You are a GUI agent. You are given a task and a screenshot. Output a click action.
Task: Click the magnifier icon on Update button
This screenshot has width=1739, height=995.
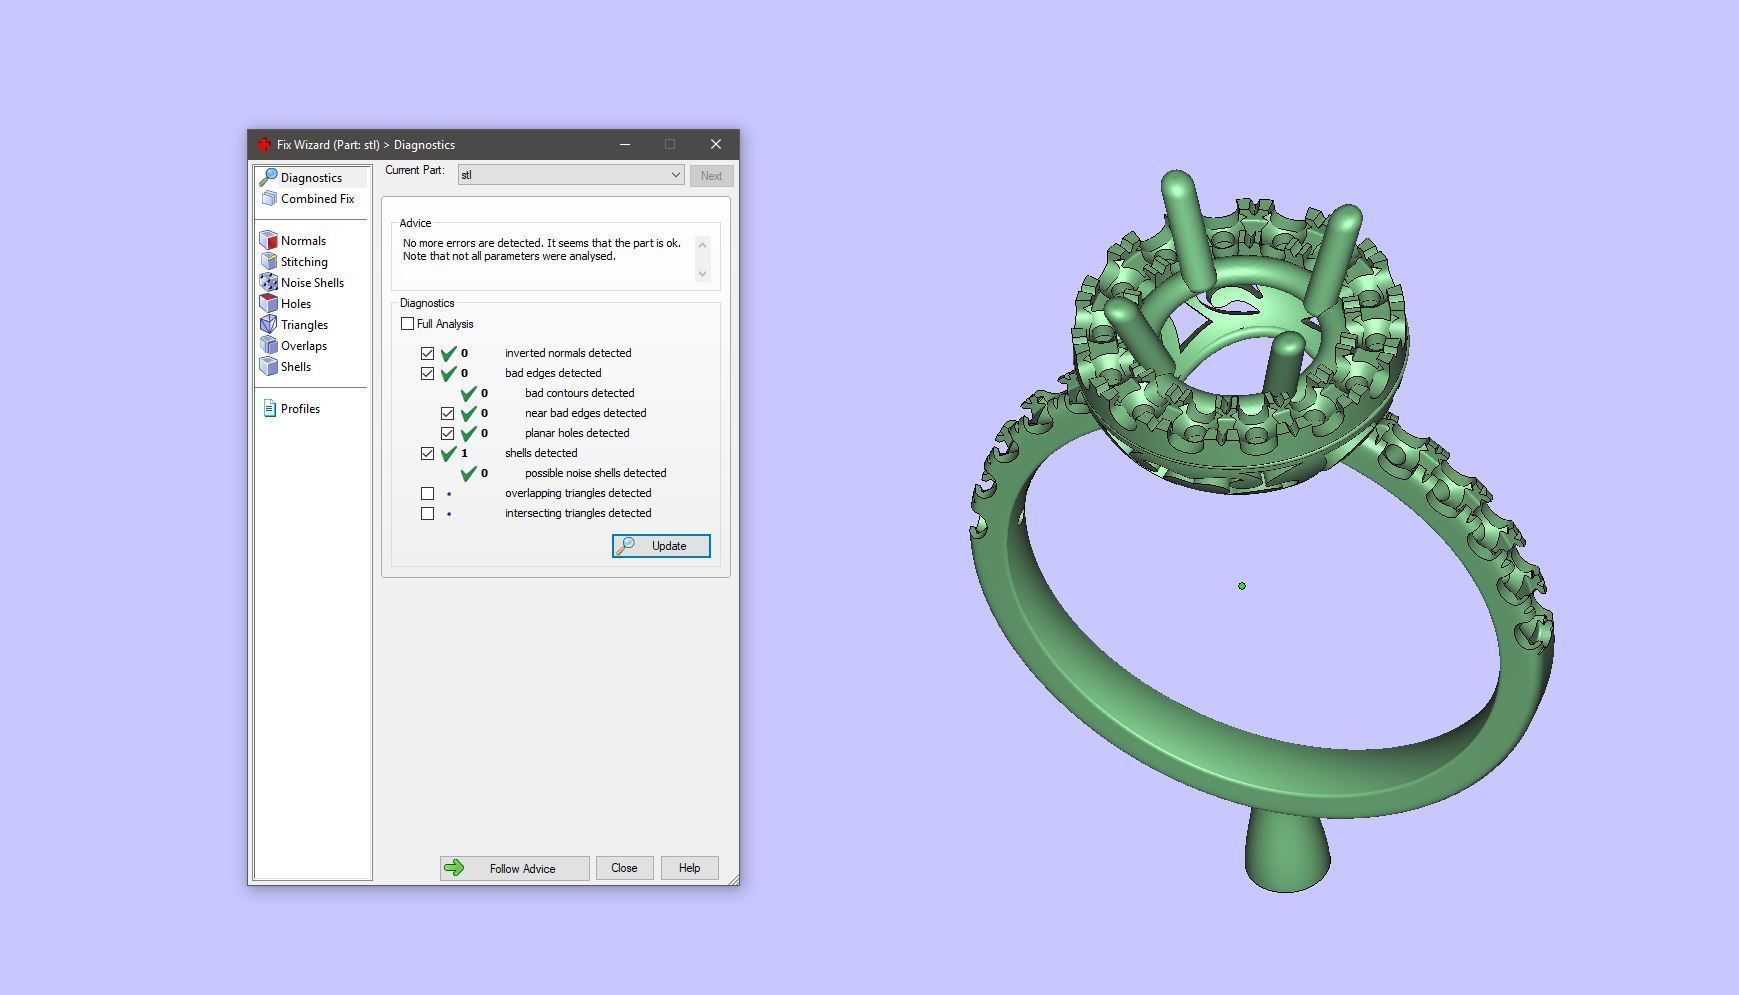coord(626,546)
